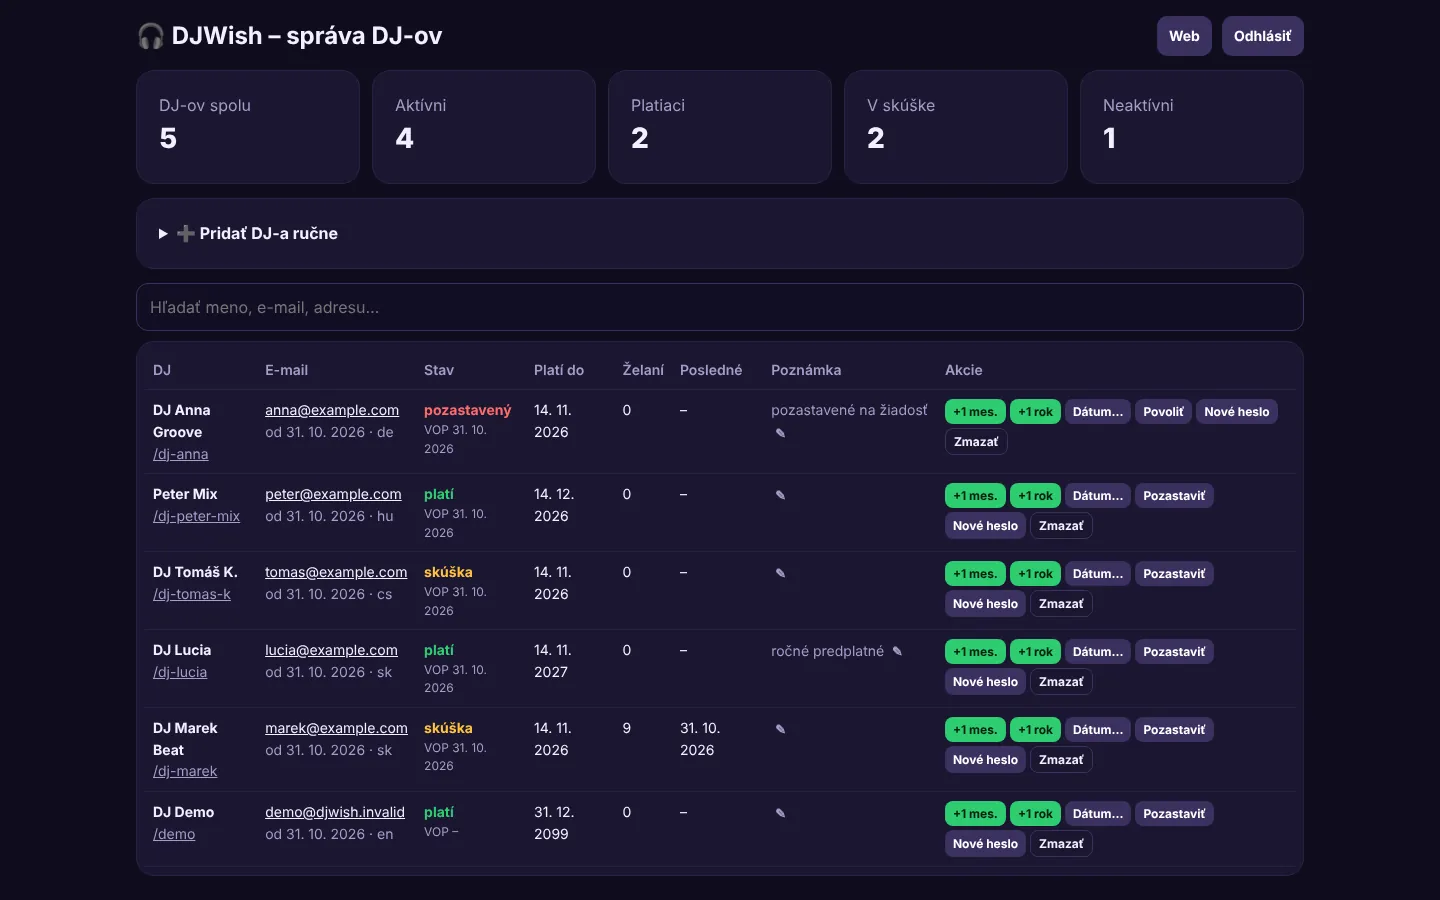Edit pencil next to 'ročné predplatné' note

(x=897, y=651)
